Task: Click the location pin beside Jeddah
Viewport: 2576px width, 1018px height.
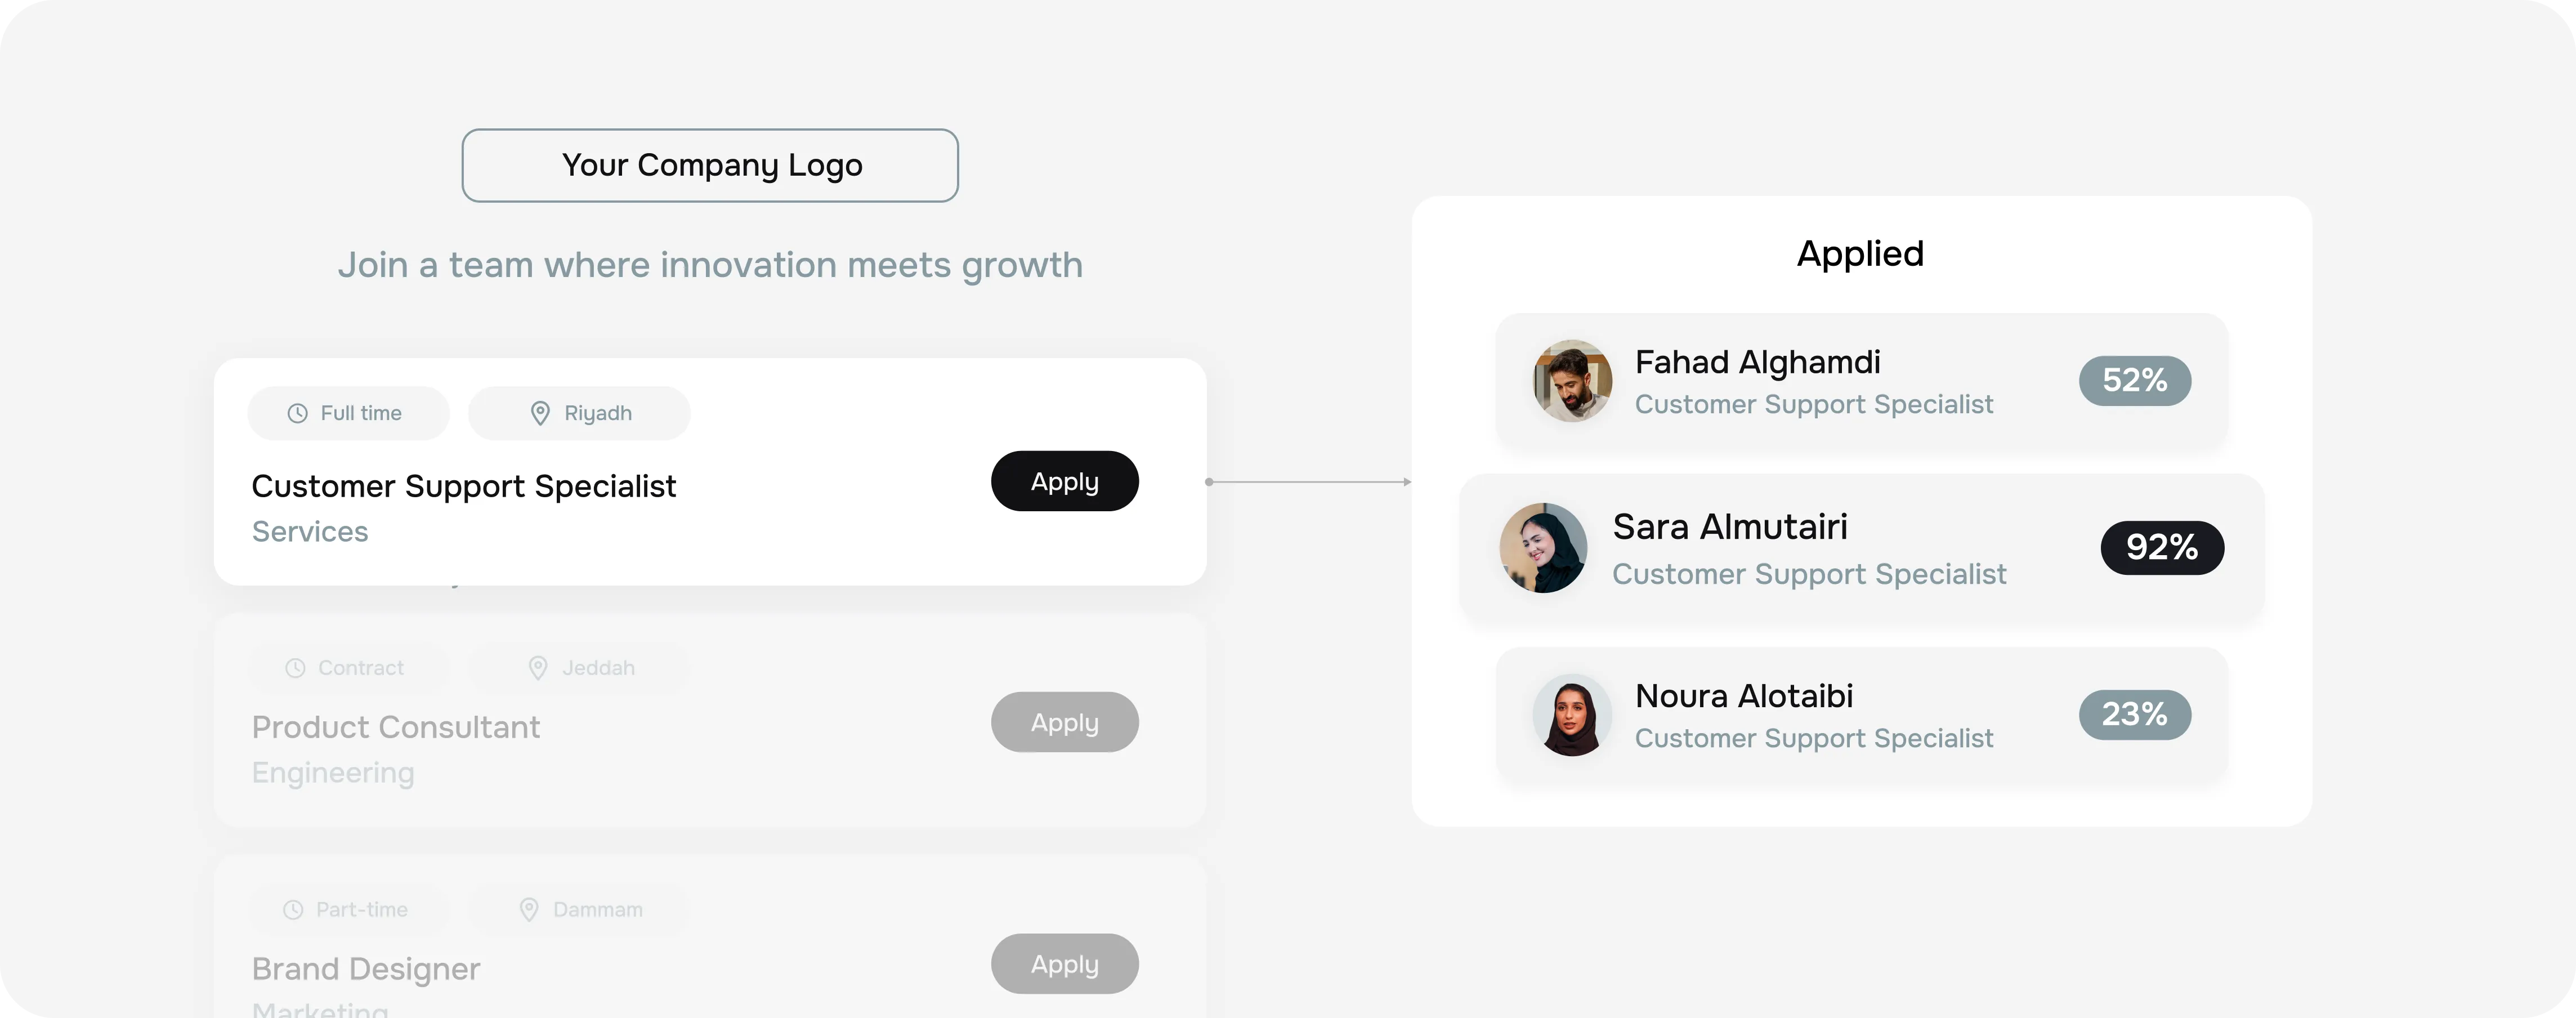Action: click(538, 668)
